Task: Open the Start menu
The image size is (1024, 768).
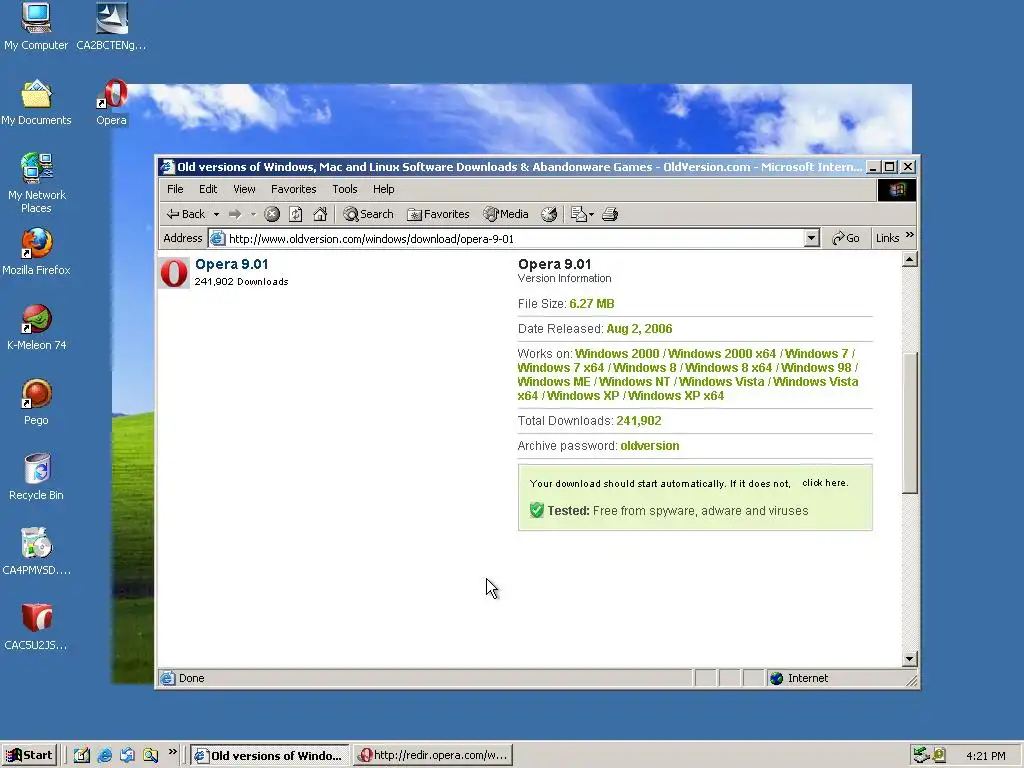Action: (x=29, y=756)
